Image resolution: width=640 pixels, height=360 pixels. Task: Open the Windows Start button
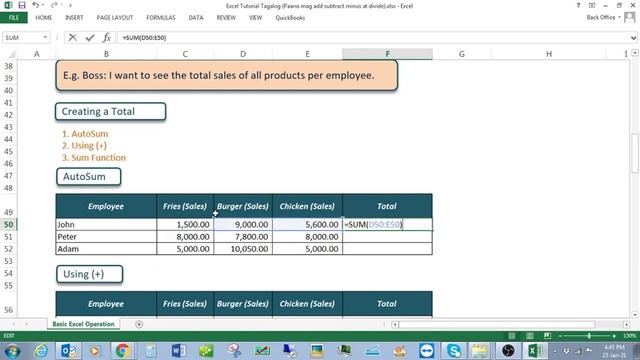click(x=13, y=351)
